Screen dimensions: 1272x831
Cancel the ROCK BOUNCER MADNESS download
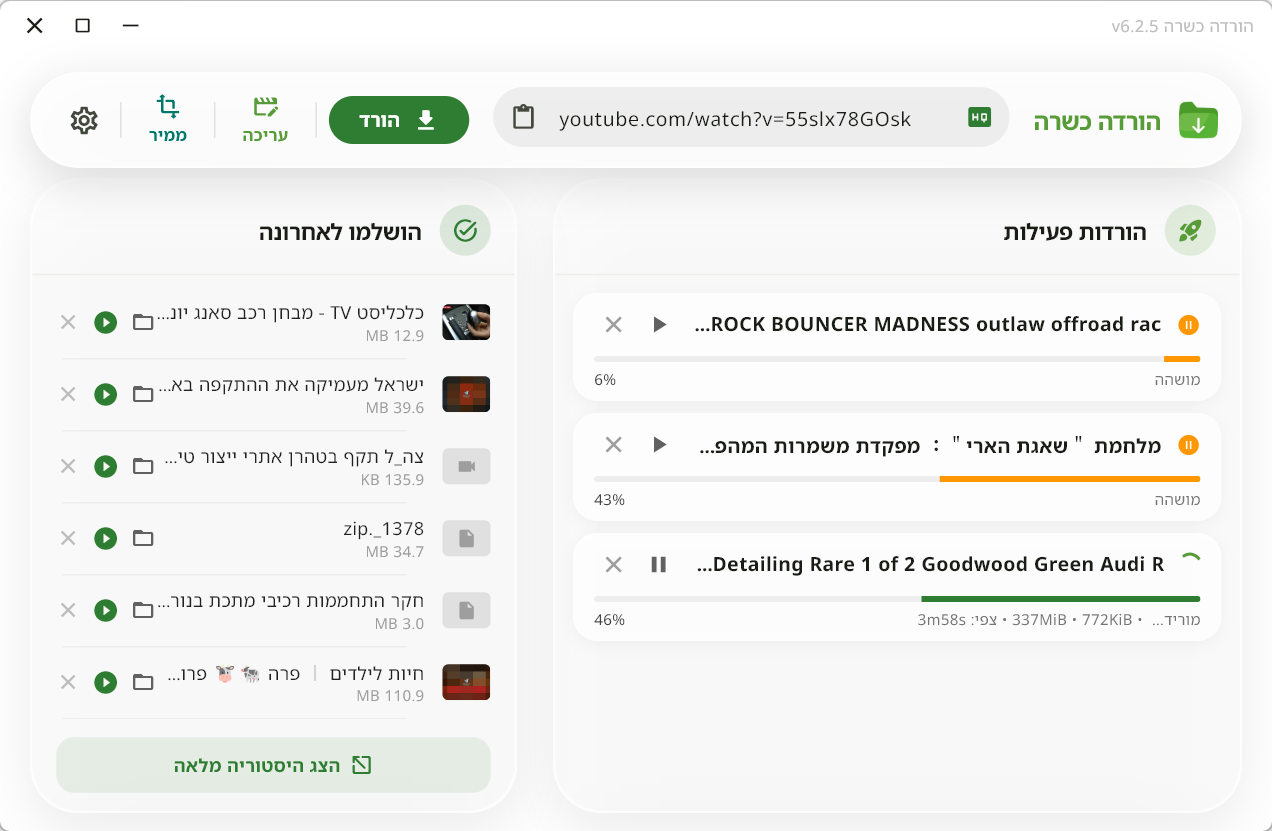coord(614,325)
